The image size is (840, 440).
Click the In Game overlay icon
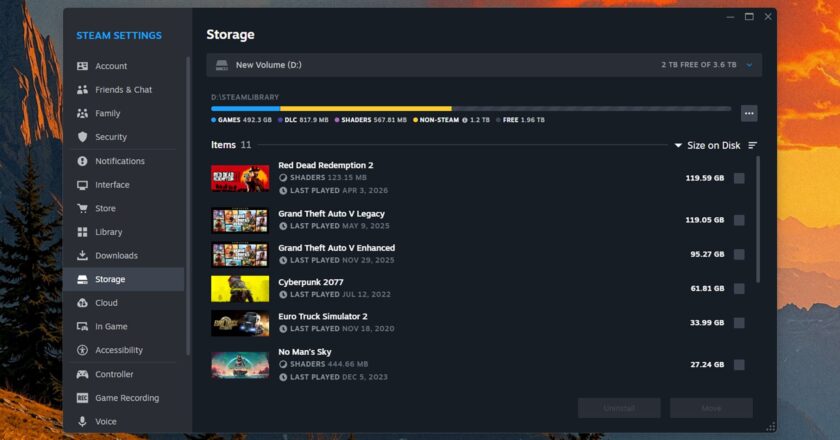82,326
